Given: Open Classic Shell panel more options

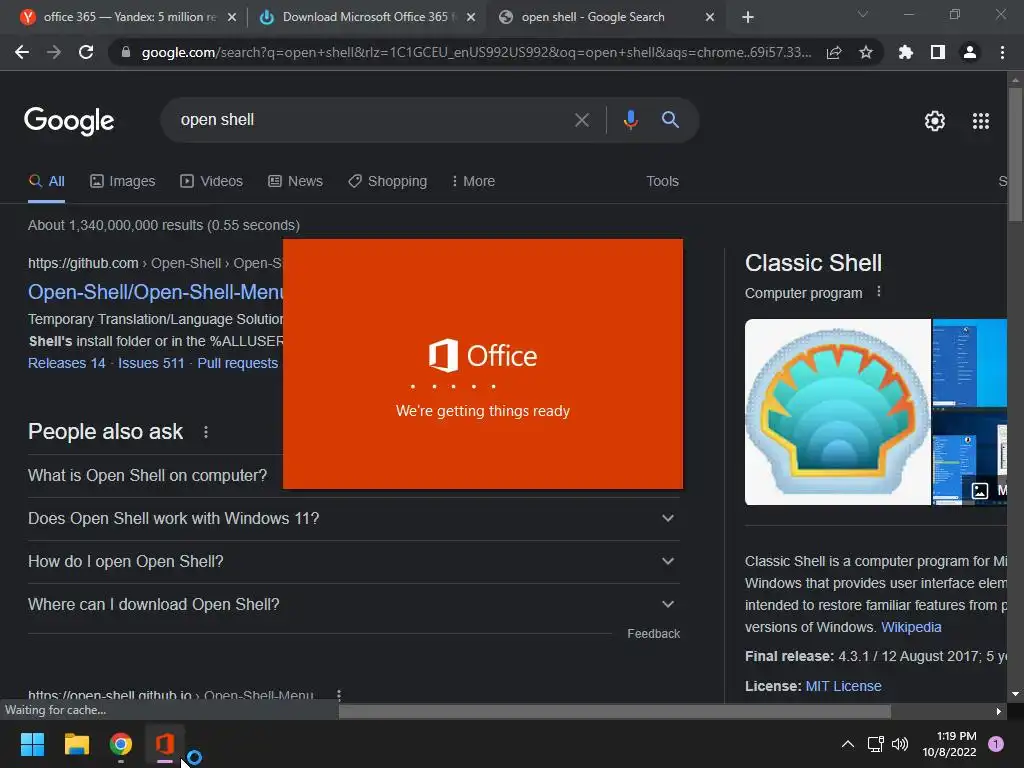Looking at the screenshot, I should [878, 292].
